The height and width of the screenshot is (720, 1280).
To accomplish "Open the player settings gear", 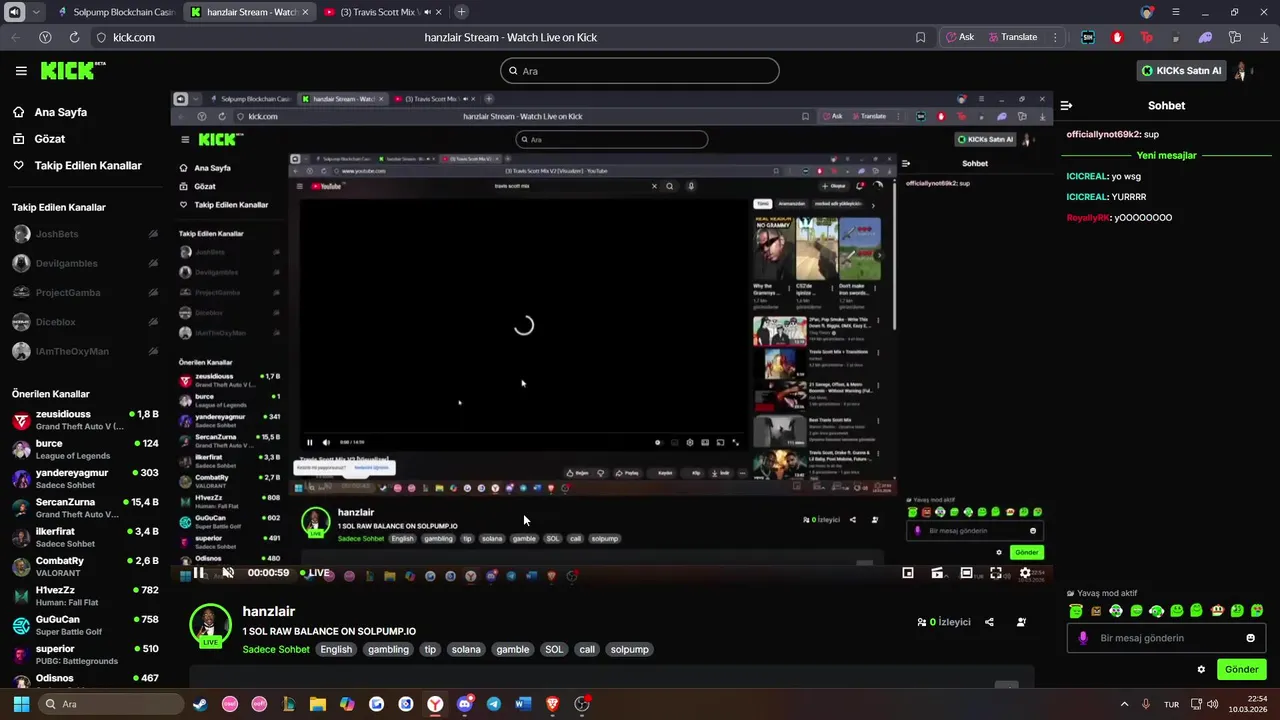I will pos(1025,573).
